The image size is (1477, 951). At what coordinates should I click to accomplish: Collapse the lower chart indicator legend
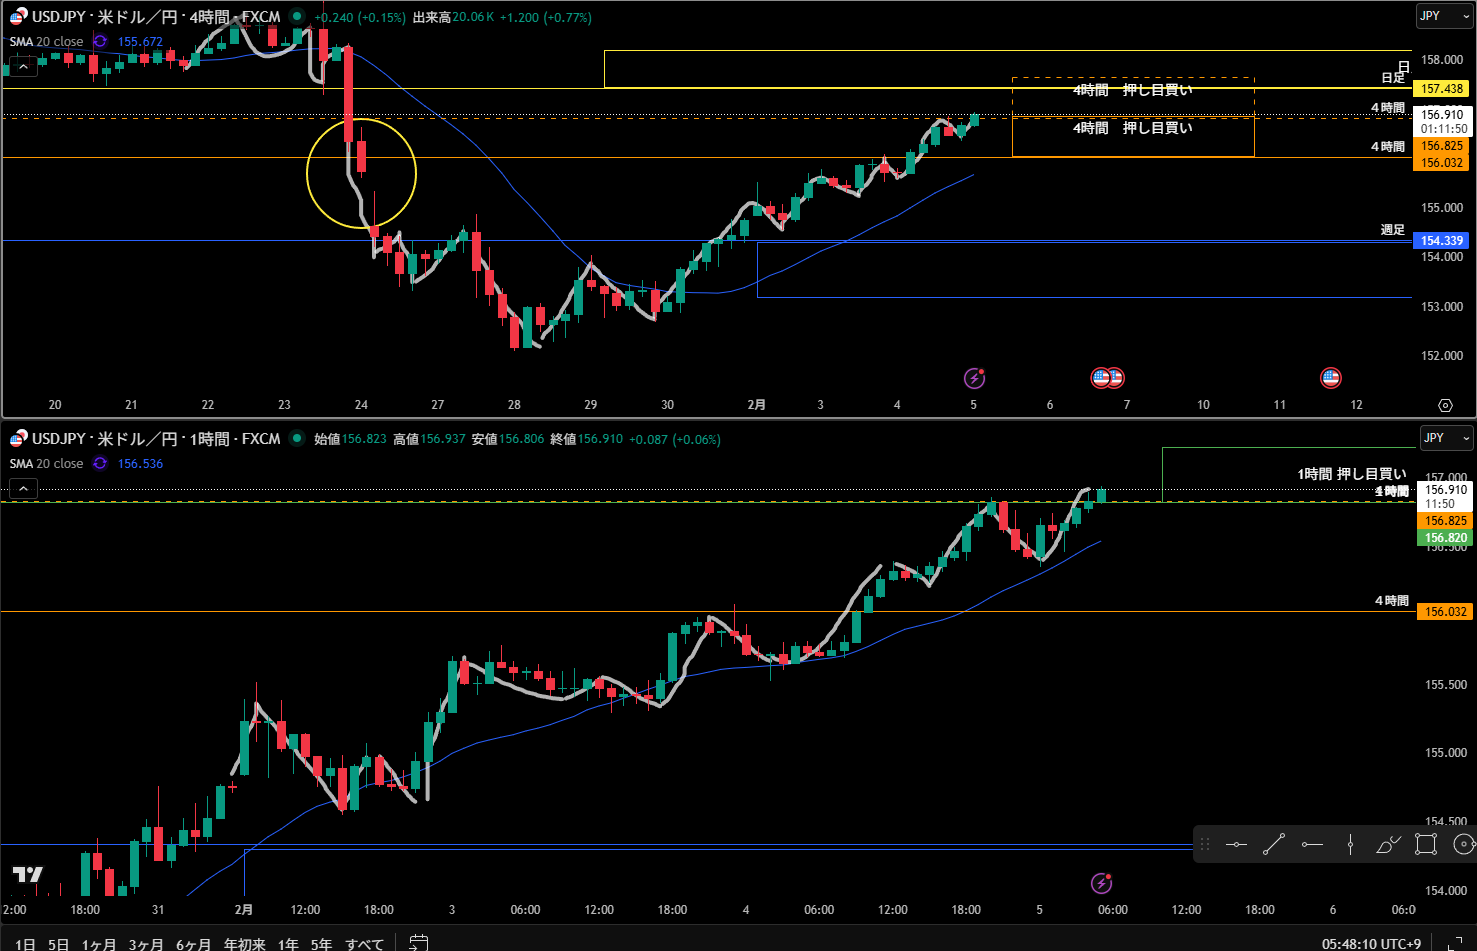click(x=23, y=489)
